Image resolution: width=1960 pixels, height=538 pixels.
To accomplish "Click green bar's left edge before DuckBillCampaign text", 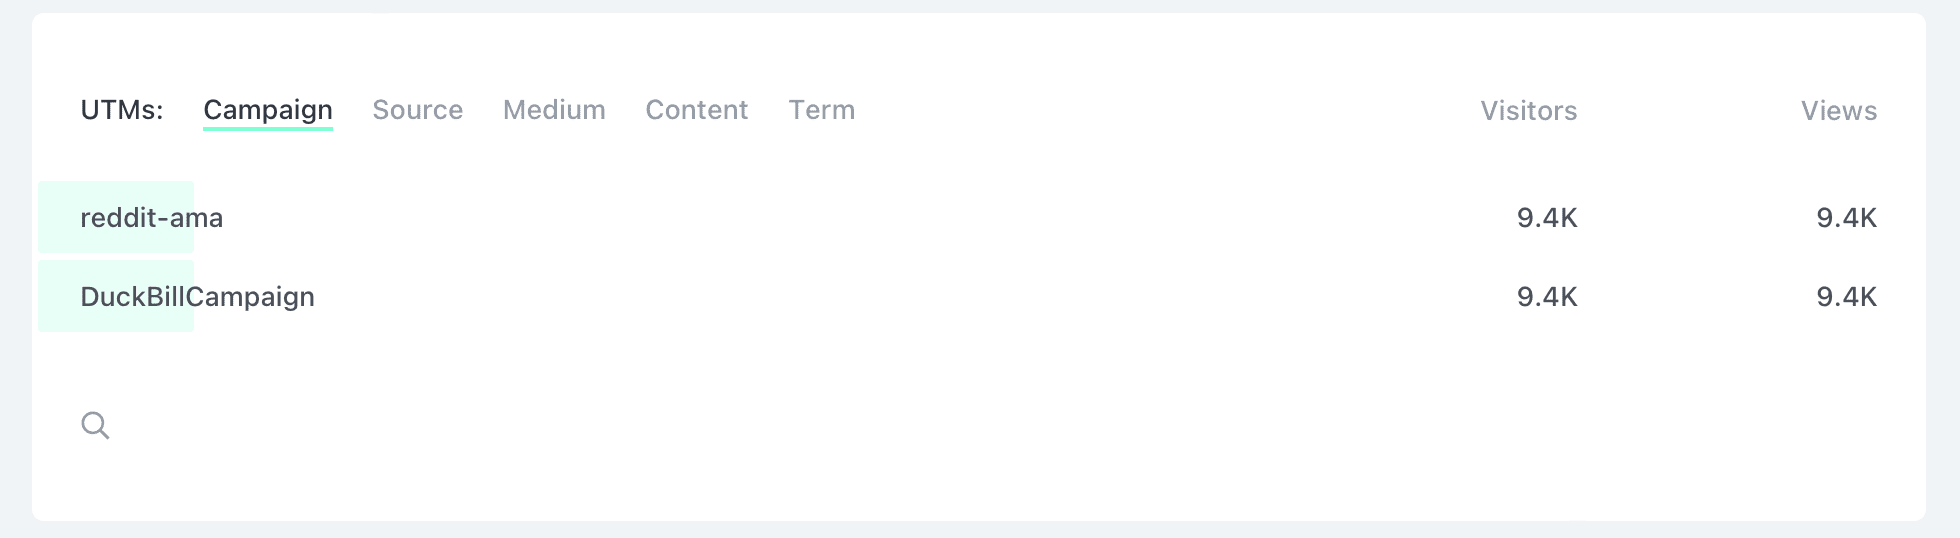I will pos(50,297).
